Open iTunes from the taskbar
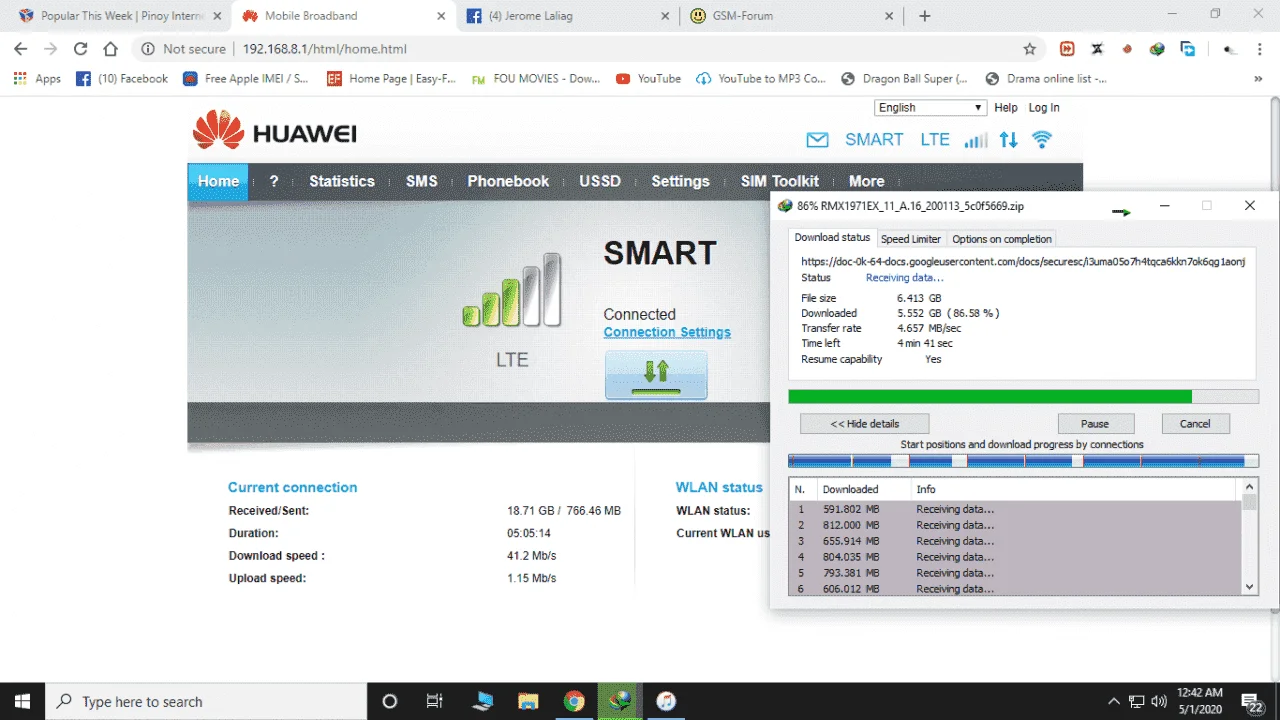 [x=666, y=701]
